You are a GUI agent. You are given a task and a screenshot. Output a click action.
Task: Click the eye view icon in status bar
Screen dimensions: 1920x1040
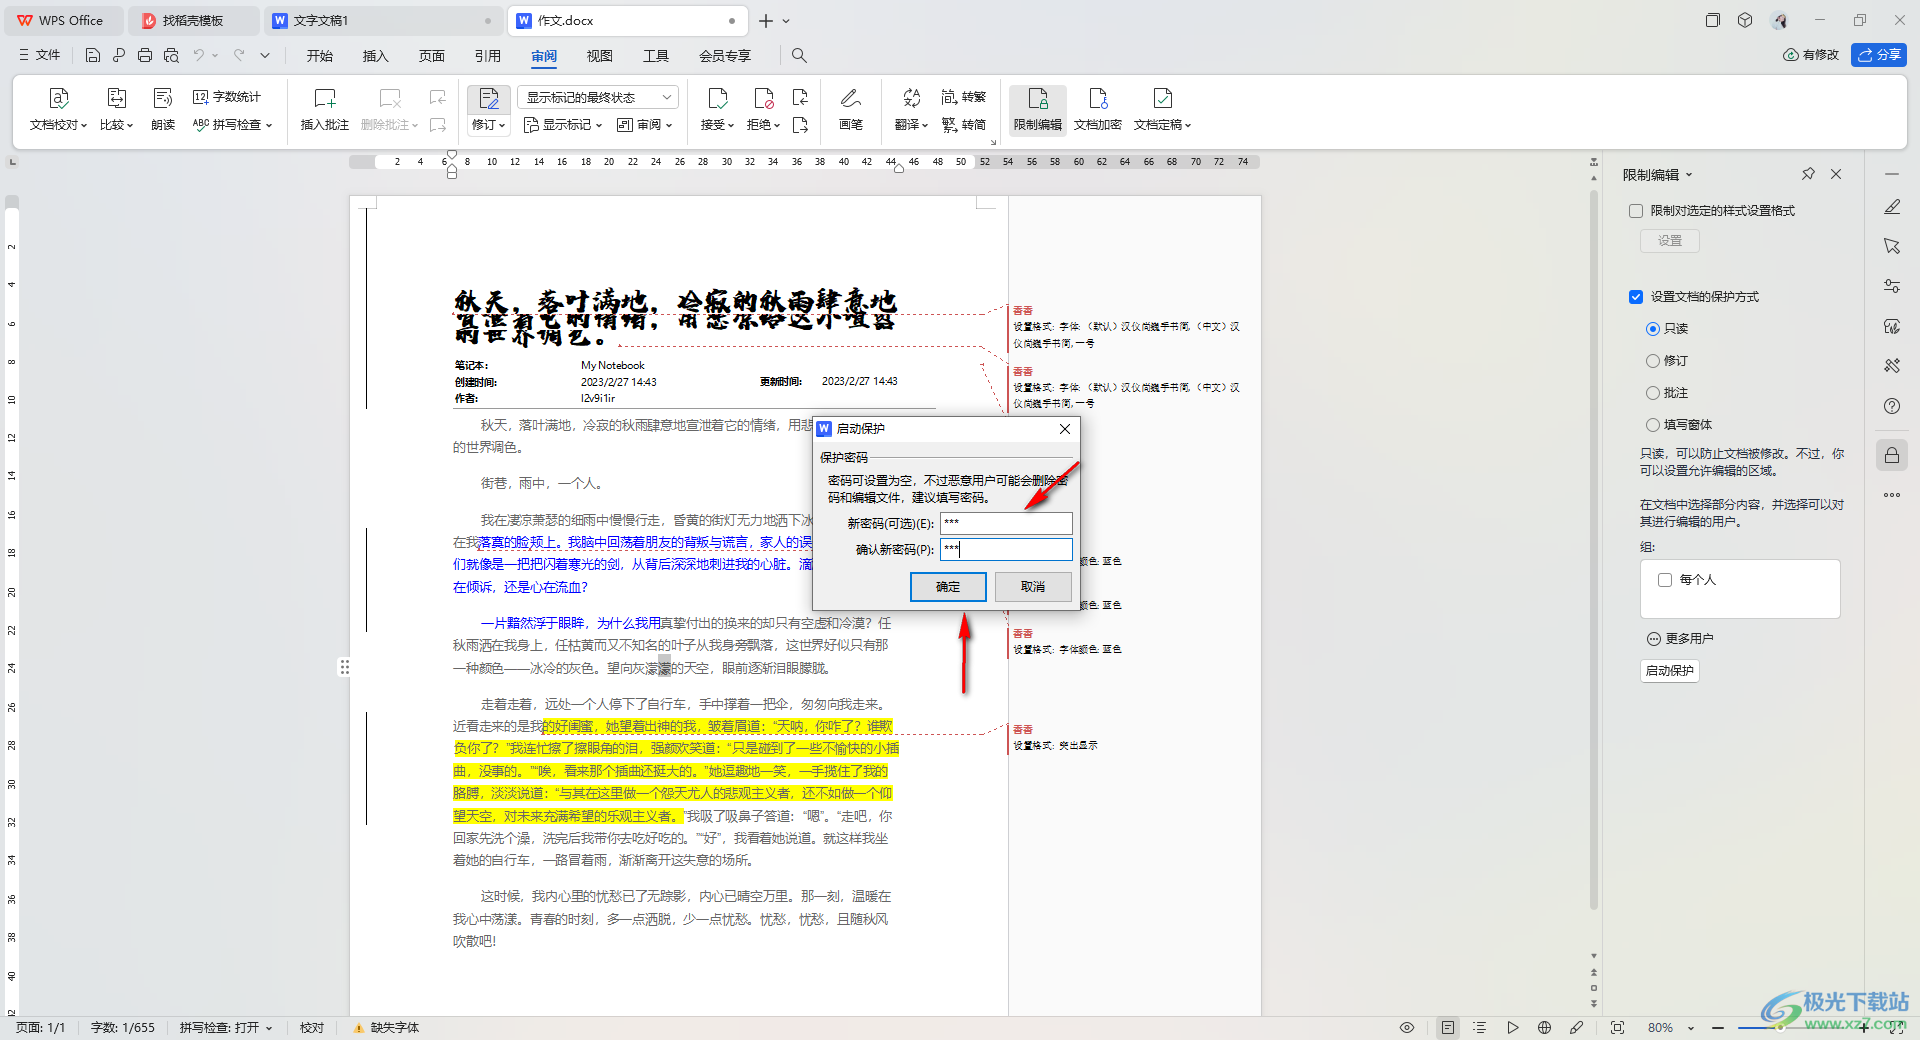tap(1407, 1028)
